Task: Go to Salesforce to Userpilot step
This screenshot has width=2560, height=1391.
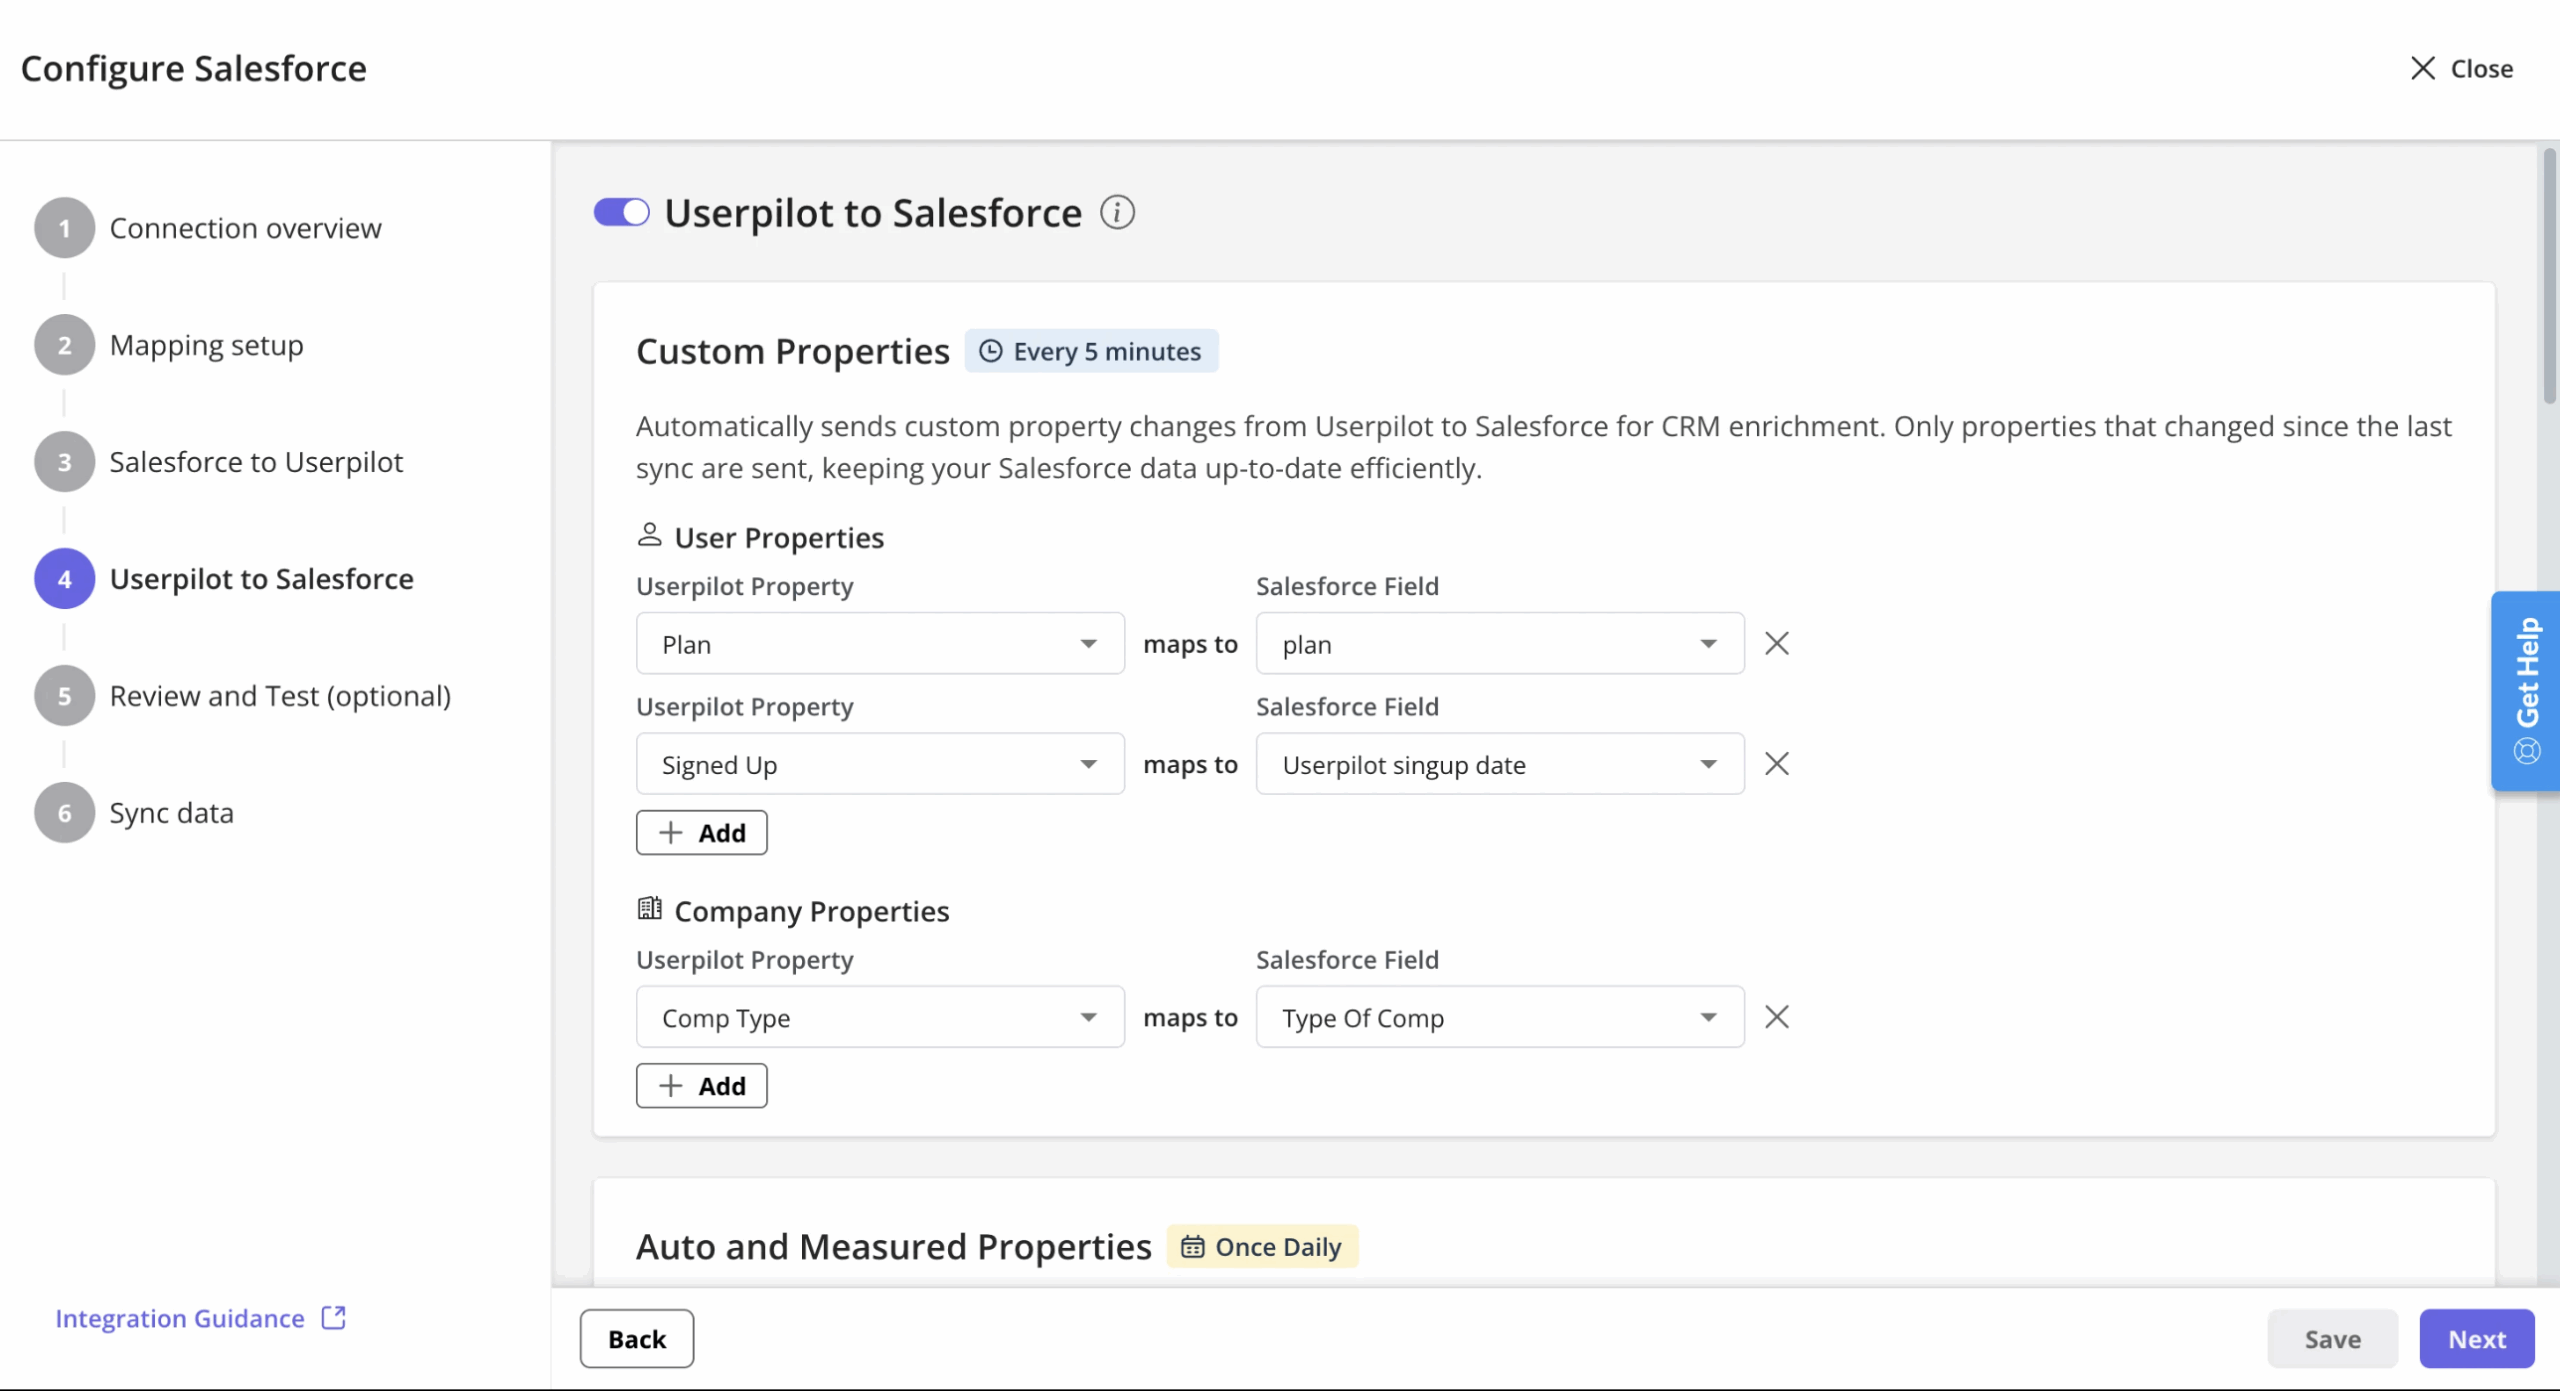Action: 256,462
